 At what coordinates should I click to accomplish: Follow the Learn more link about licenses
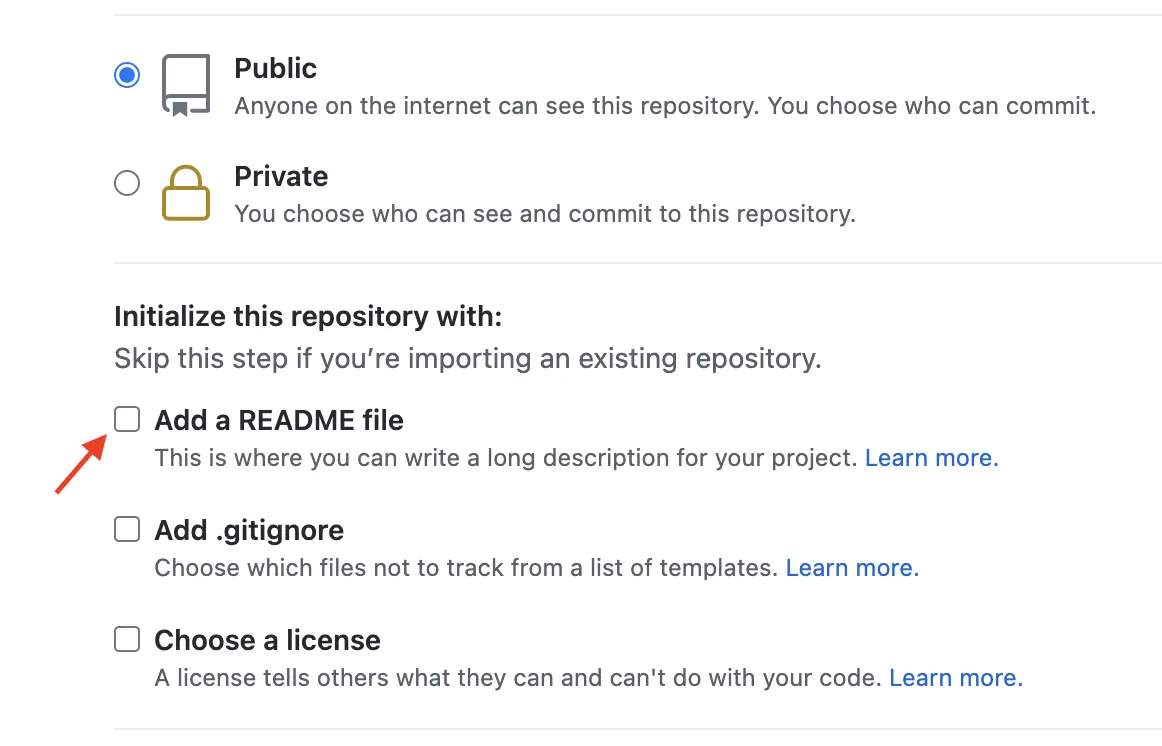click(x=955, y=678)
